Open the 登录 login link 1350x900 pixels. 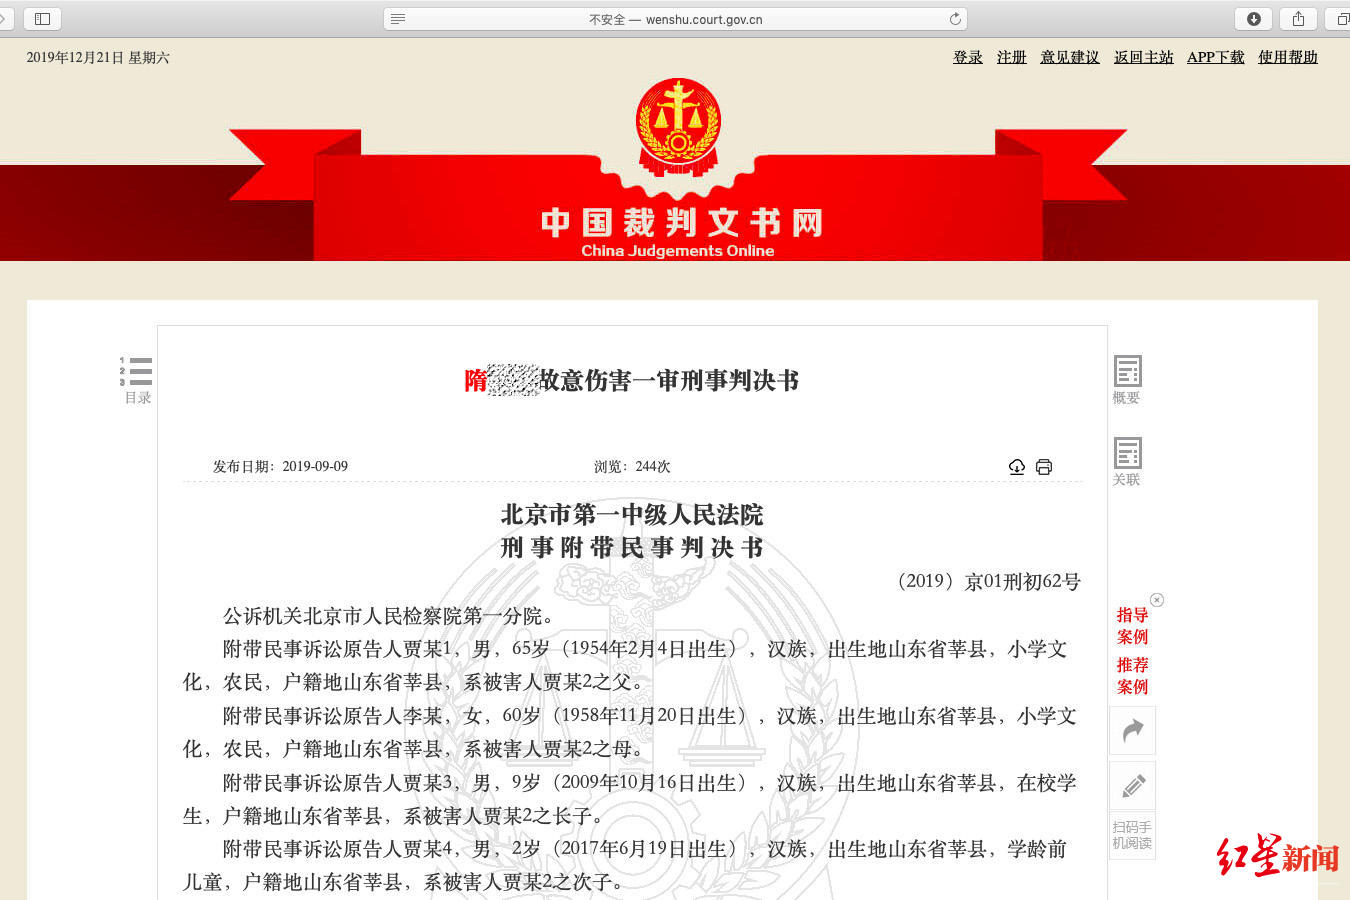[967, 57]
